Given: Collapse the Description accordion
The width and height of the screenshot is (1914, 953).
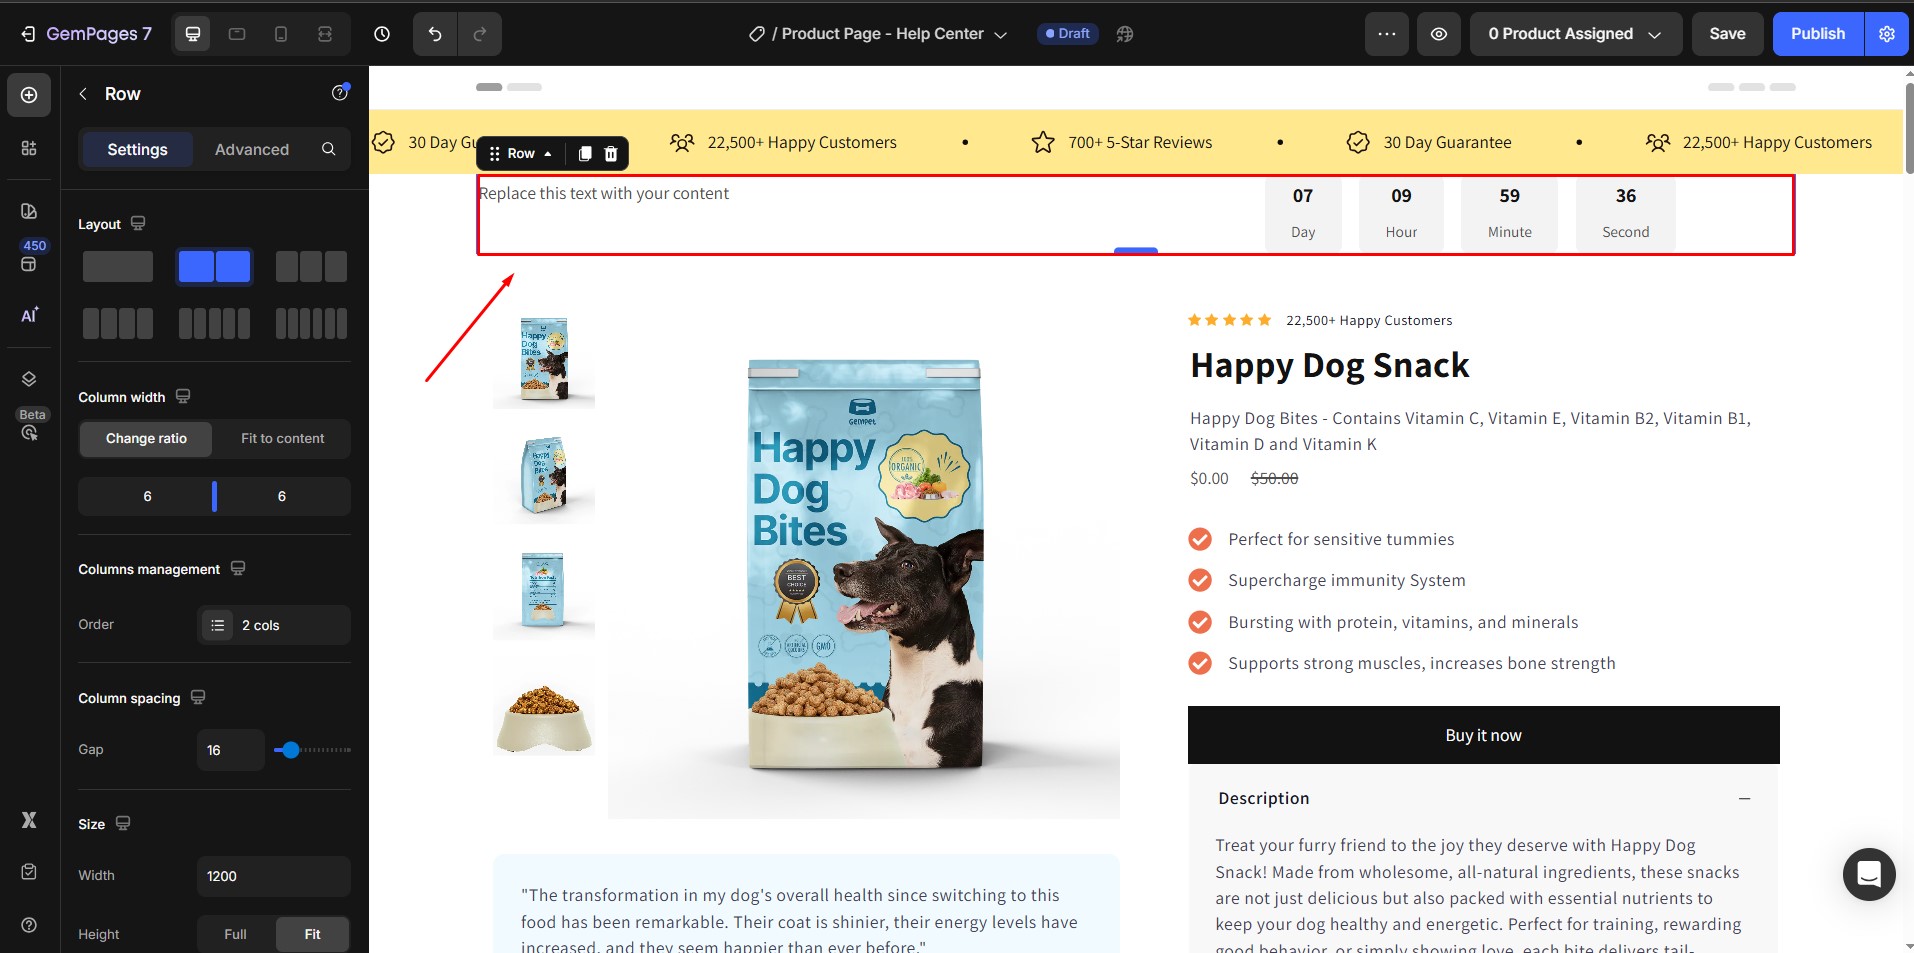Looking at the screenshot, I should click(1744, 798).
